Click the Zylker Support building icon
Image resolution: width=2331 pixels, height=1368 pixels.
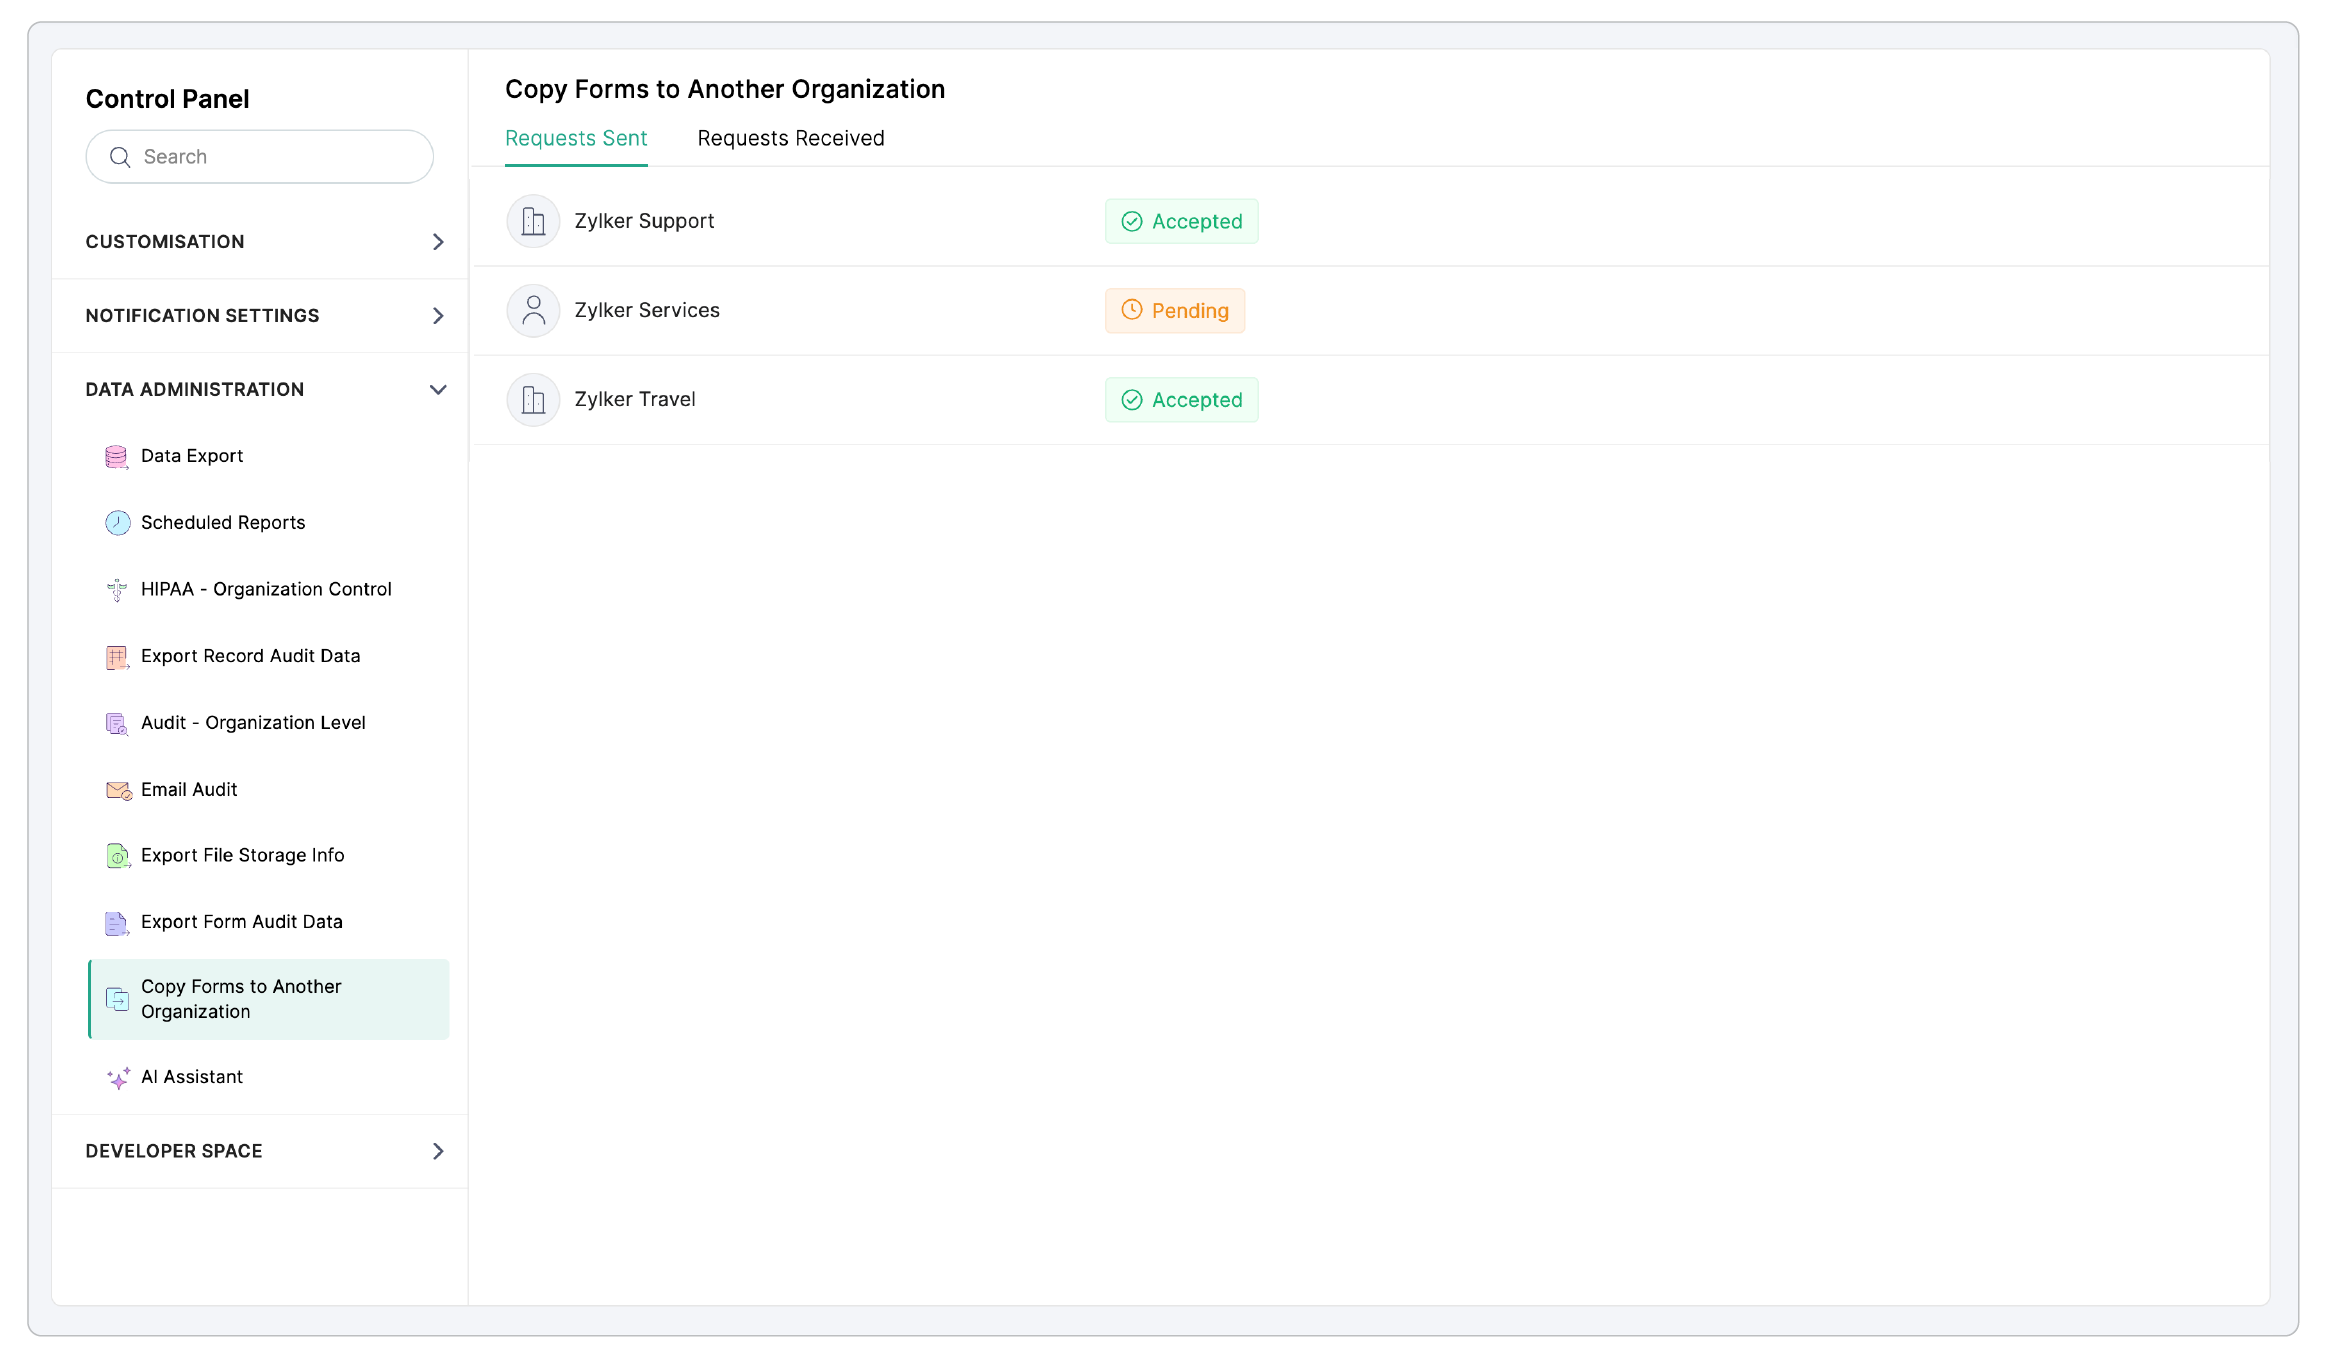coord(533,222)
